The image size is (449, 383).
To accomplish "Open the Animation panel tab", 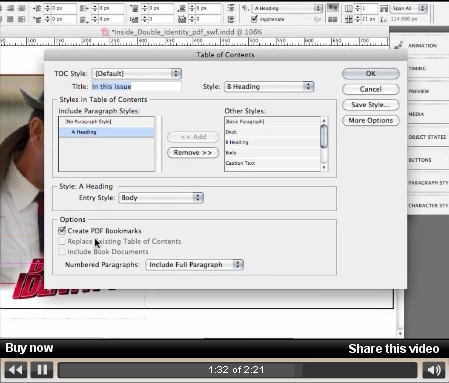I will 422,46.
